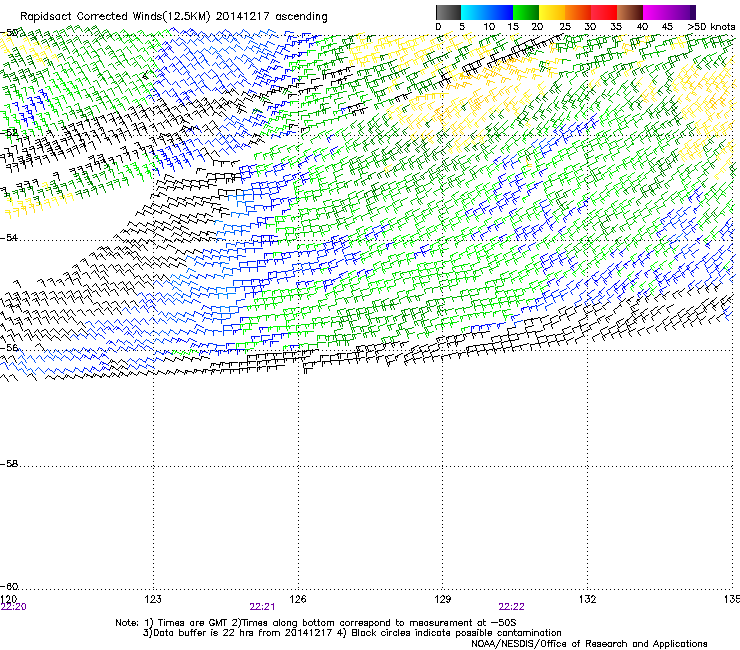Click the purple 22:21 time marker
740x650 pixels.
point(262,607)
